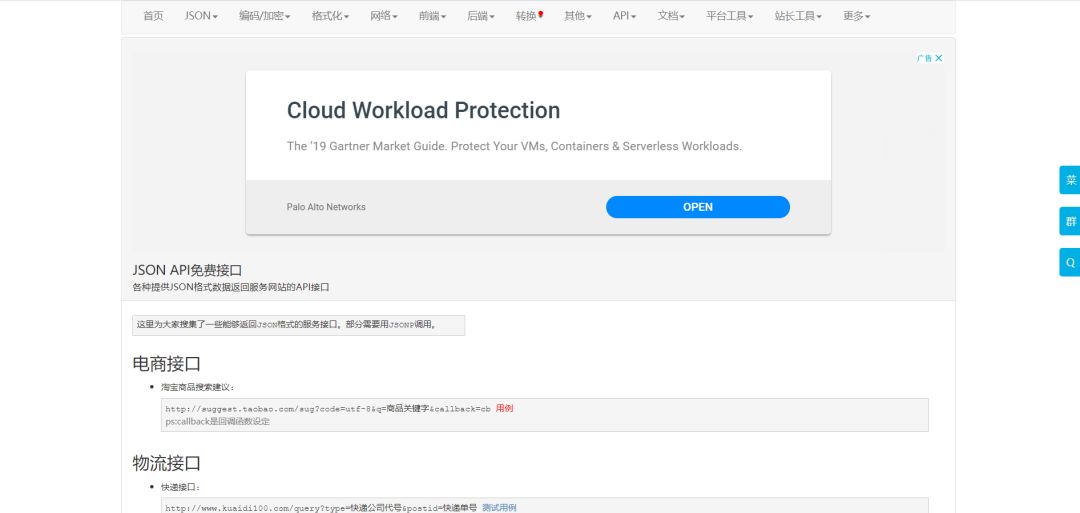The image size is (1080, 513).
Task: Open the 平台工具 dropdown
Action: (729, 16)
